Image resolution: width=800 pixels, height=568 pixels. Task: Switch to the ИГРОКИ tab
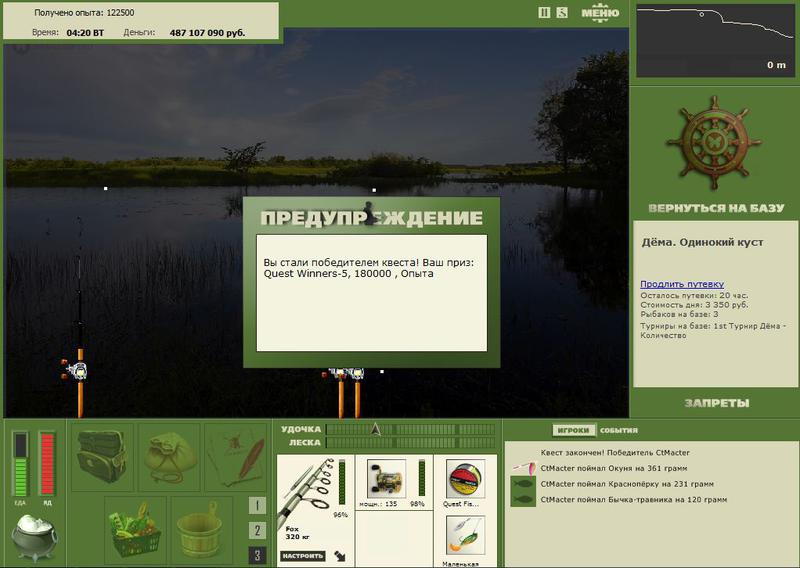[x=573, y=430]
